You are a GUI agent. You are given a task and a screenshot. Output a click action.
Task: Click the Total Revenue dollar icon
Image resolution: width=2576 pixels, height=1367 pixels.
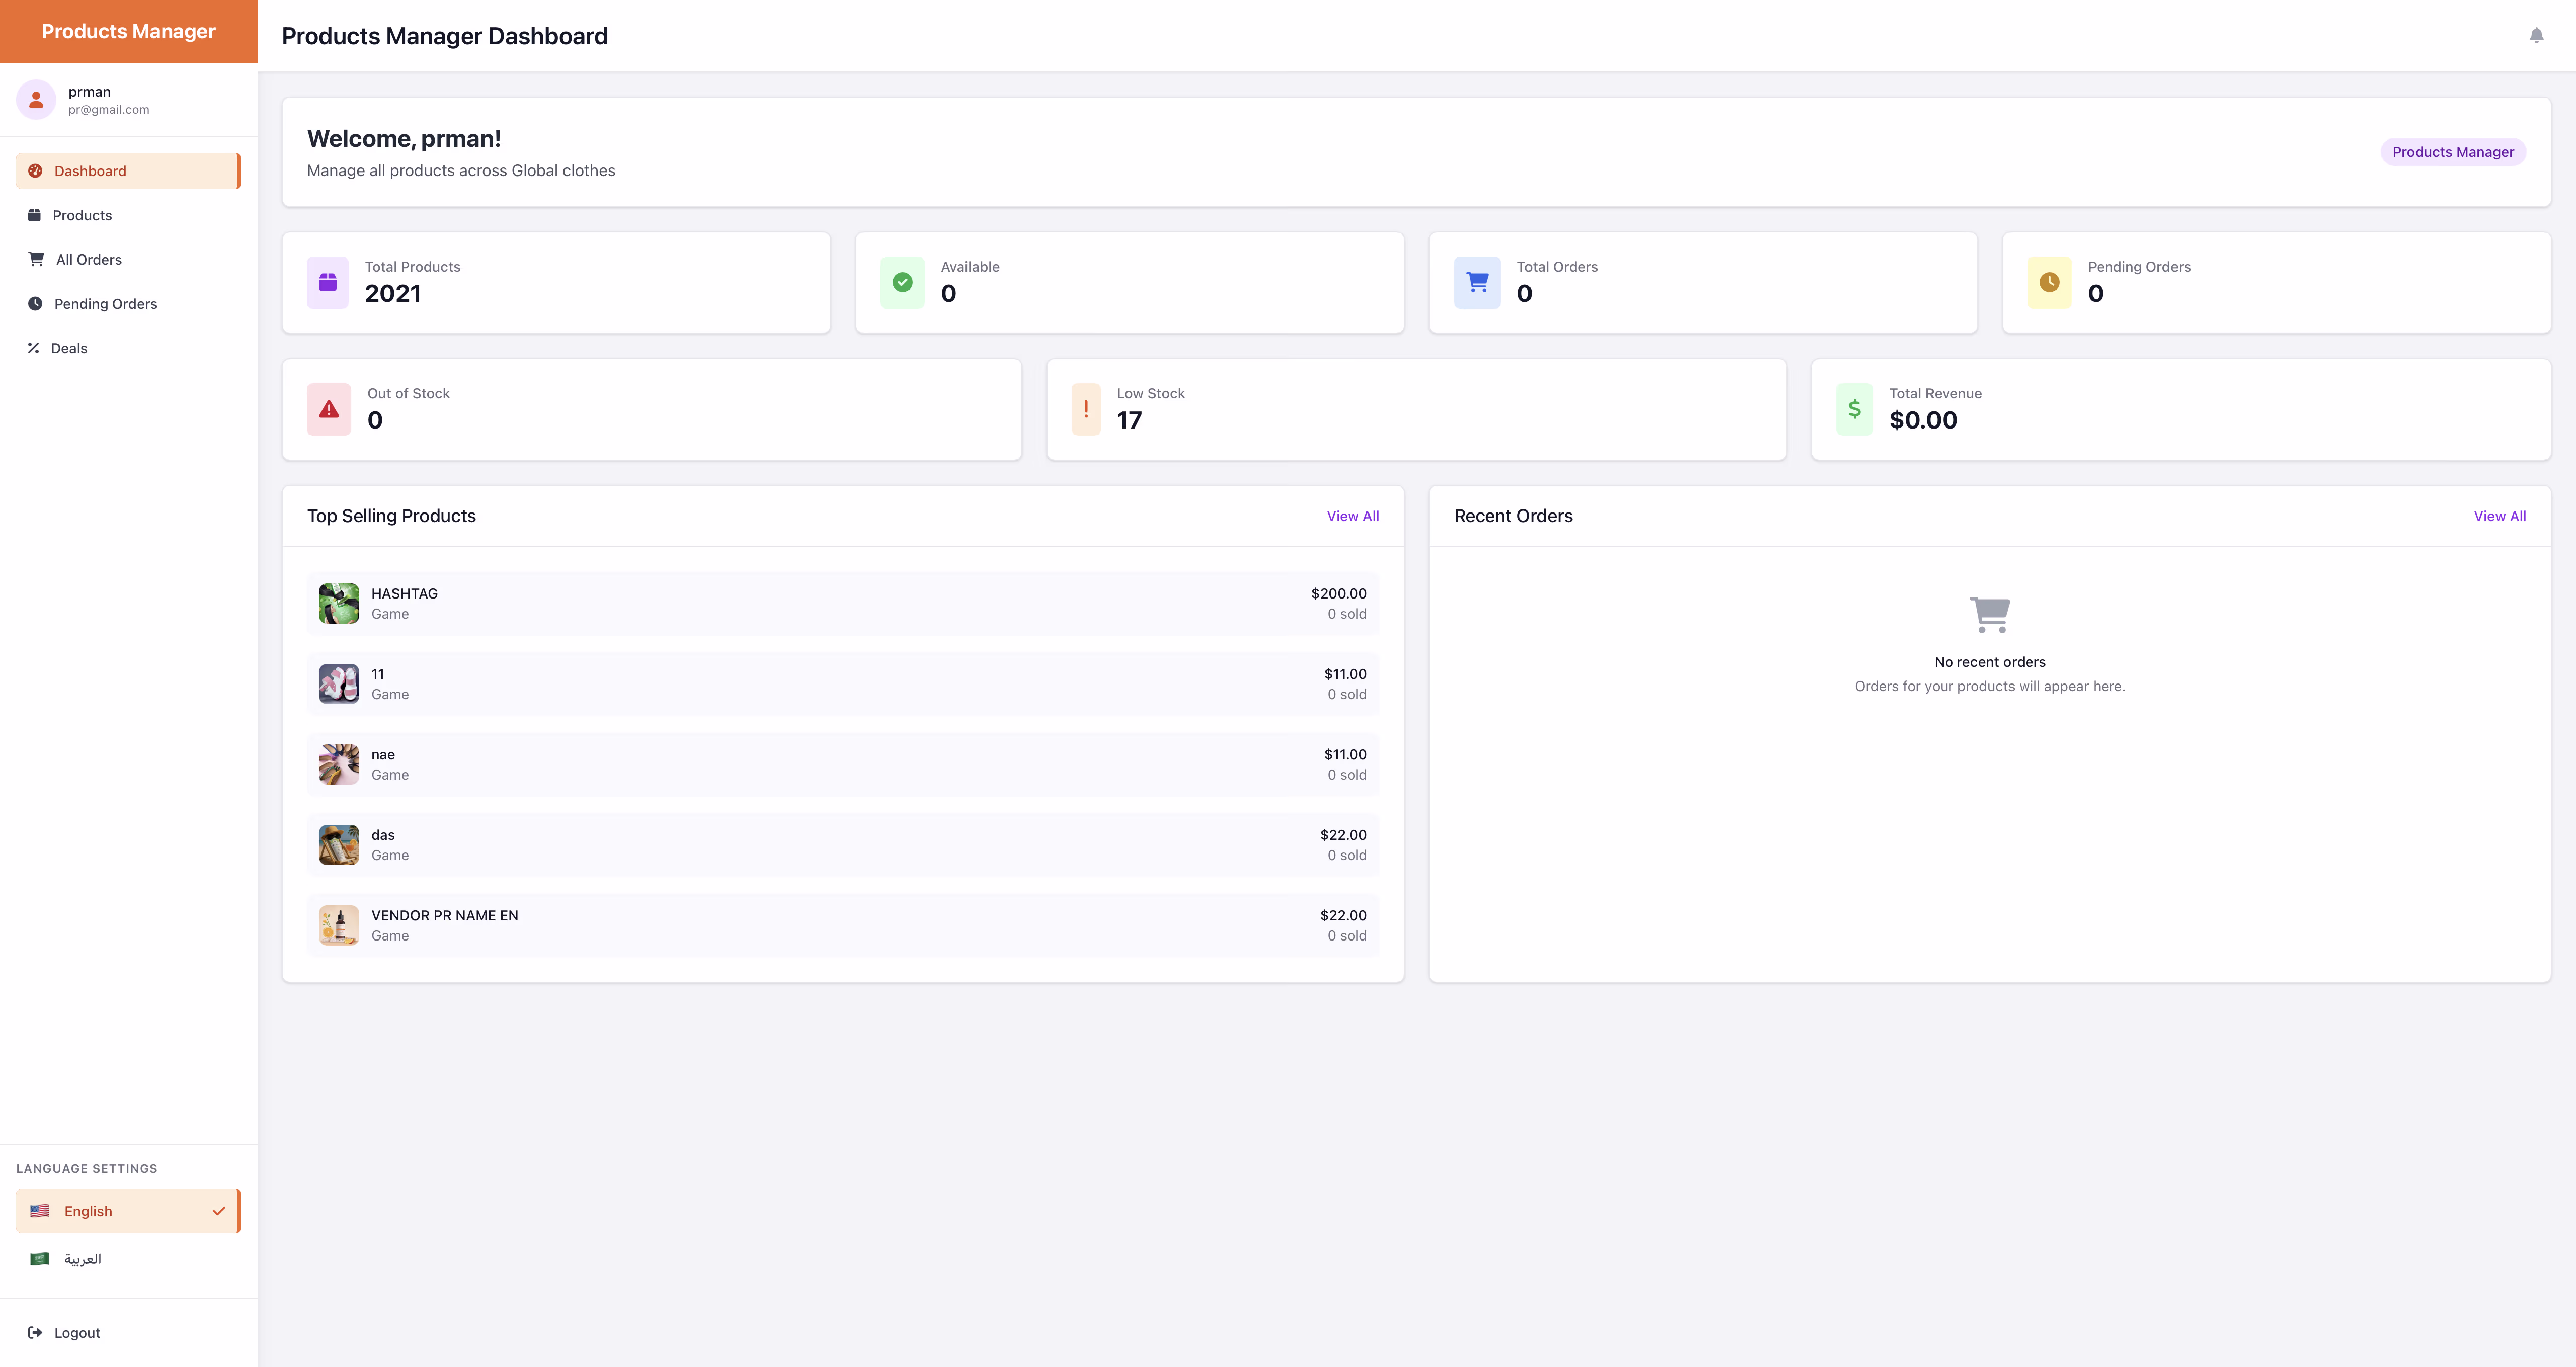pos(1853,409)
